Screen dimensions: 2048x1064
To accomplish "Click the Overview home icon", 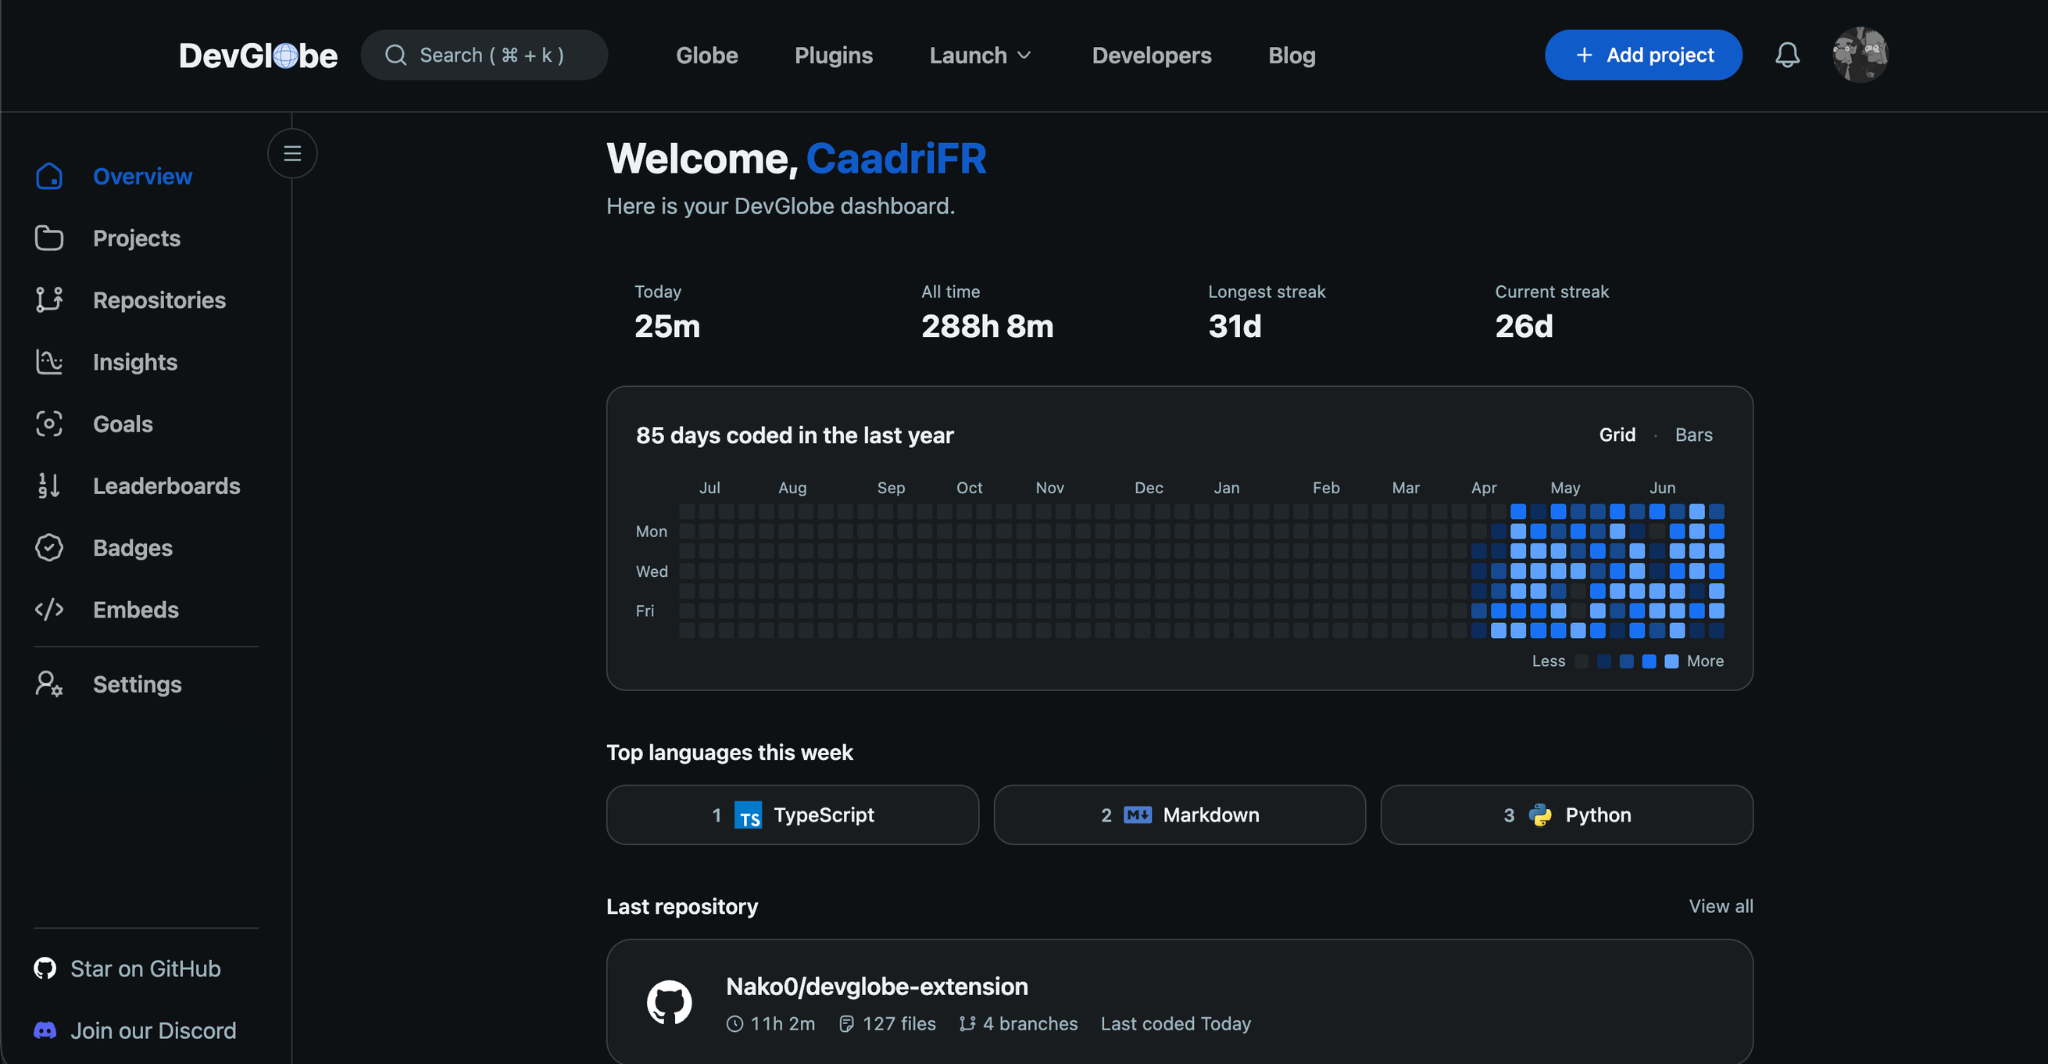I will coord(49,176).
